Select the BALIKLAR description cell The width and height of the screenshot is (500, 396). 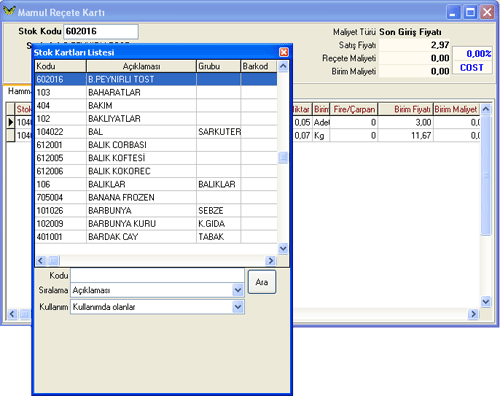(141, 184)
